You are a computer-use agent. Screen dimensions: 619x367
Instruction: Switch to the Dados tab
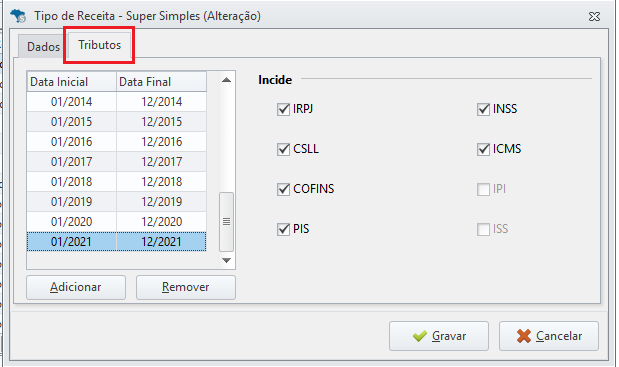(43, 47)
